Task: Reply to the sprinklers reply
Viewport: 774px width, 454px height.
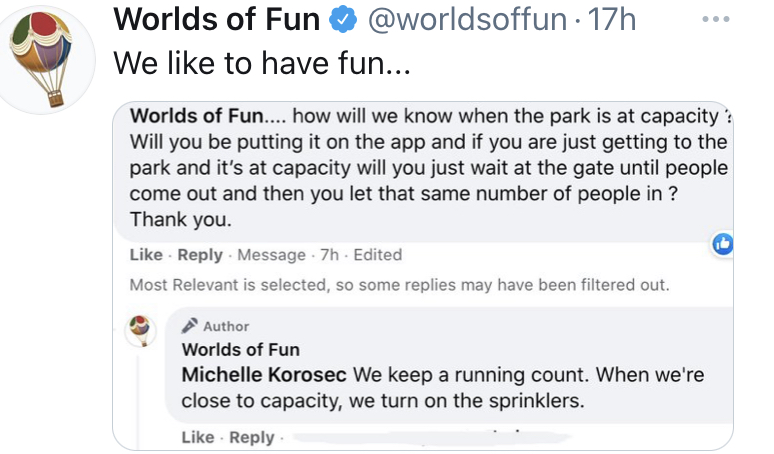Action: [x=252, y=437]
